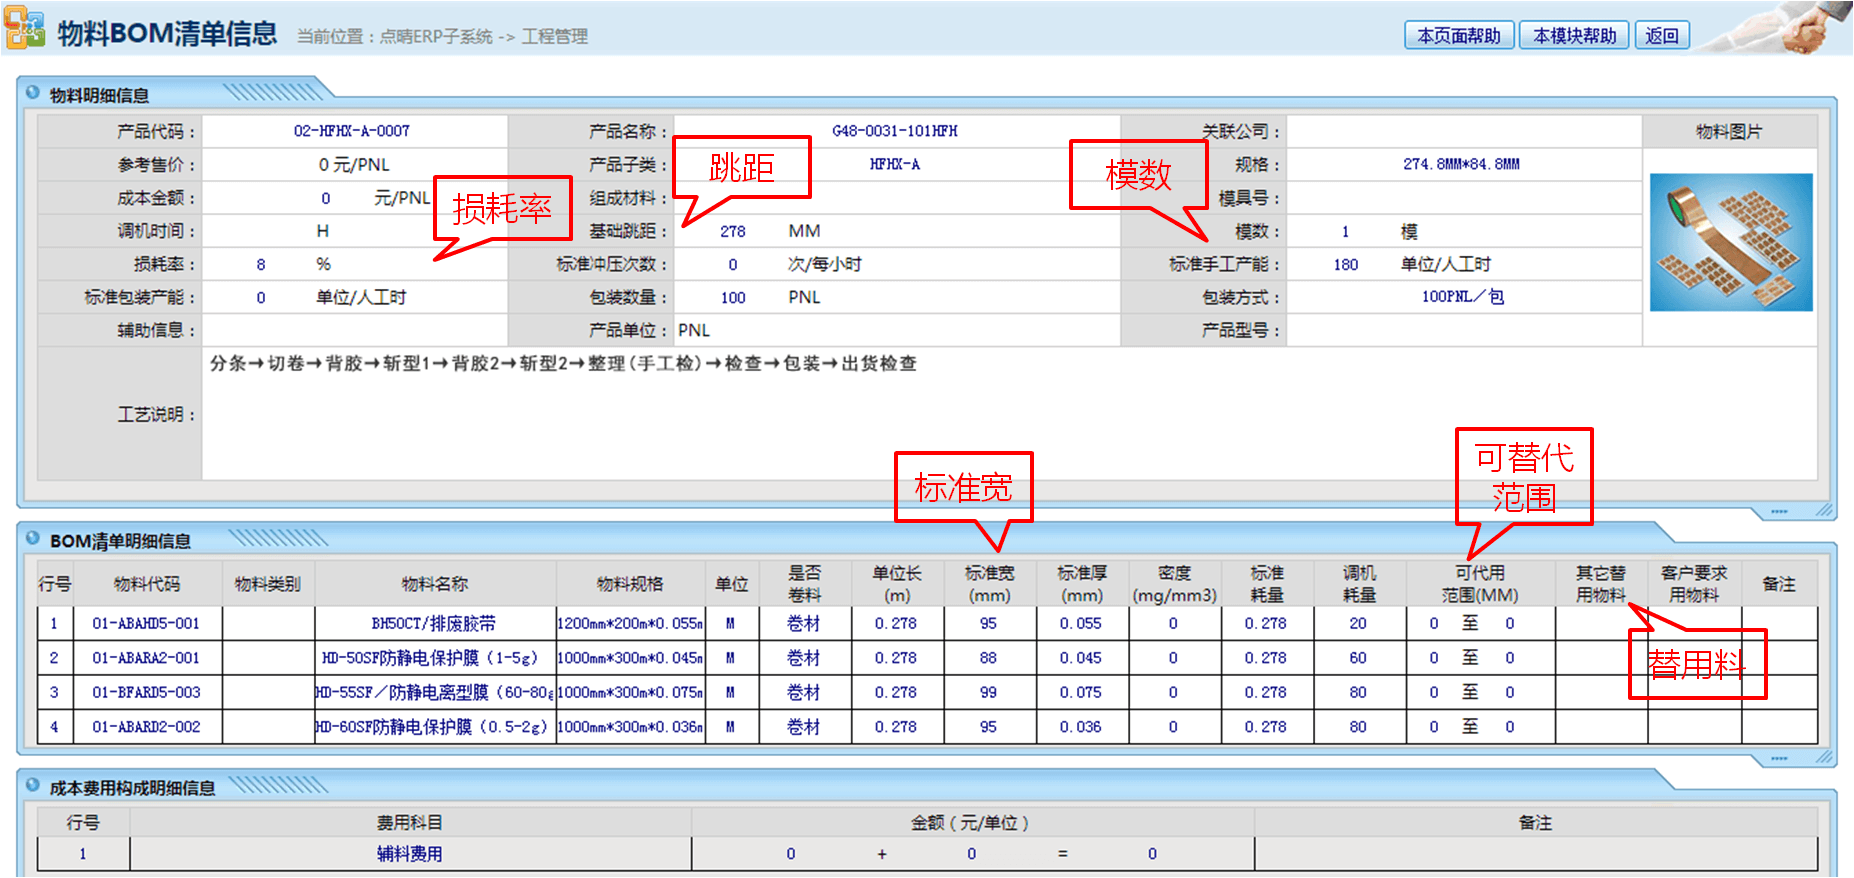Click resize grip of 物料明细信息 panel
Image resolution: width=1854 pixels, height=878 pixels.
(1825, 510)
